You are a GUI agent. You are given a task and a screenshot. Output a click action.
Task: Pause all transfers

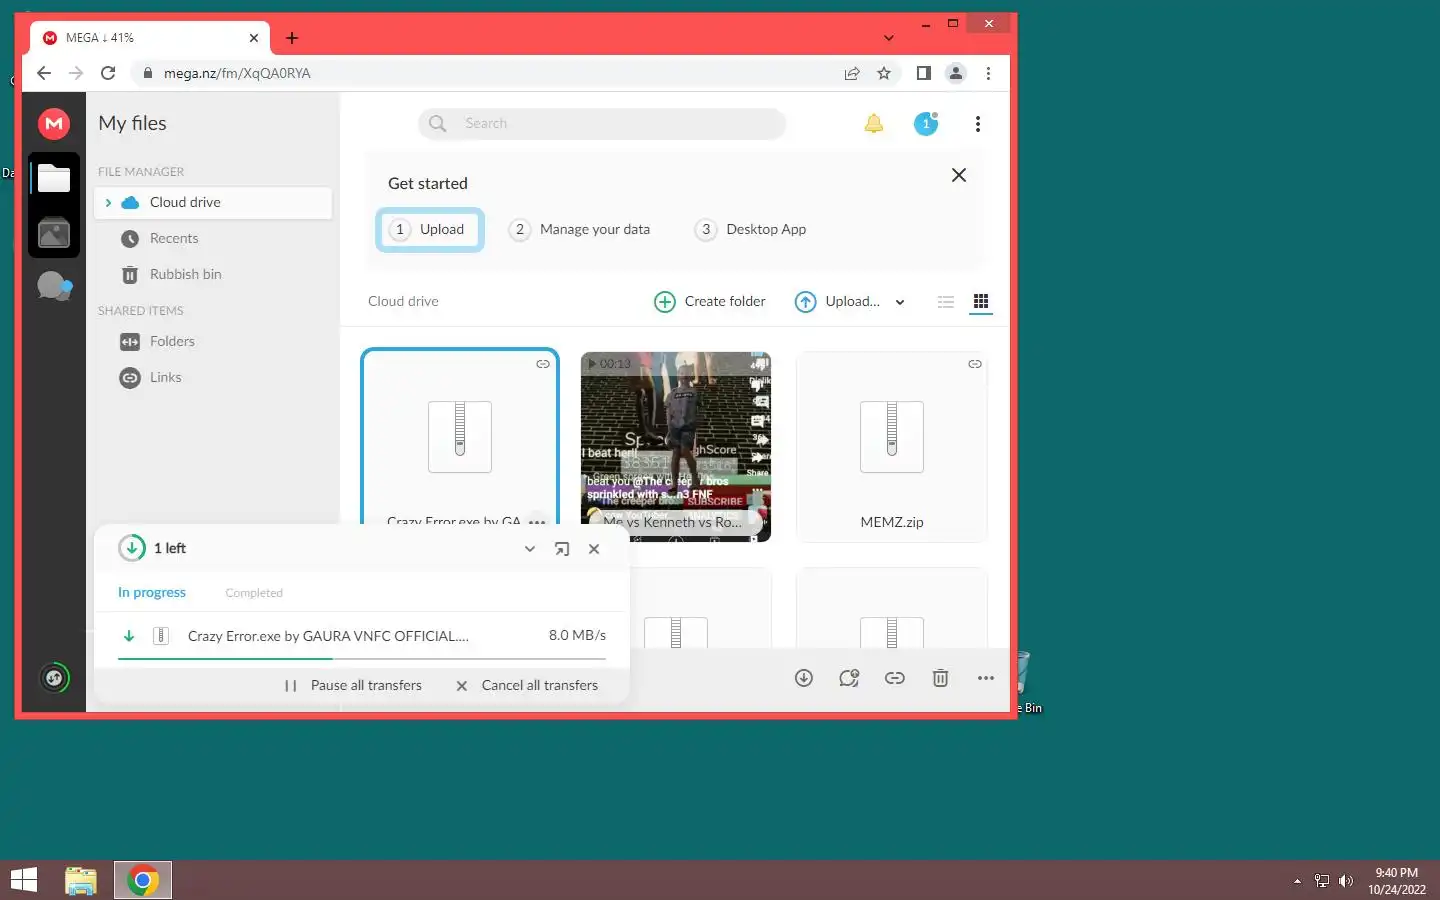click(353, 685)
